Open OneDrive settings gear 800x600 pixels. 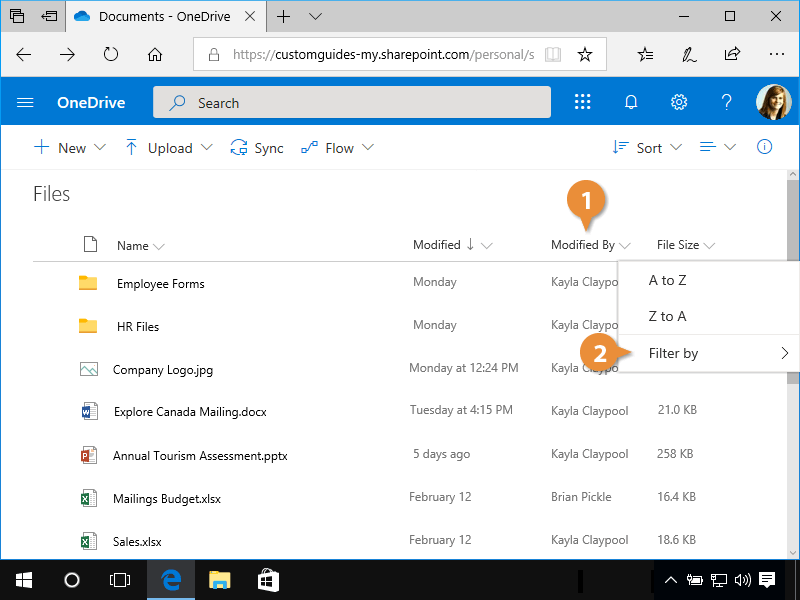tap(679, 102)
